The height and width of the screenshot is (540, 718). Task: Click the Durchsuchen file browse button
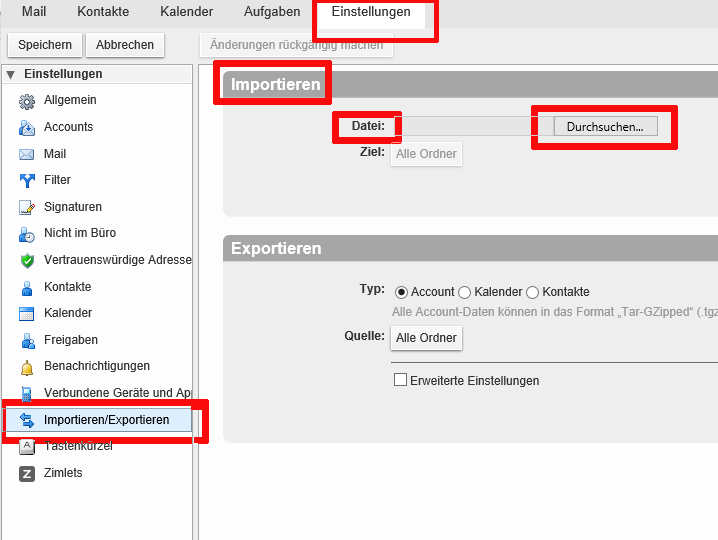[x=605, y=126]
